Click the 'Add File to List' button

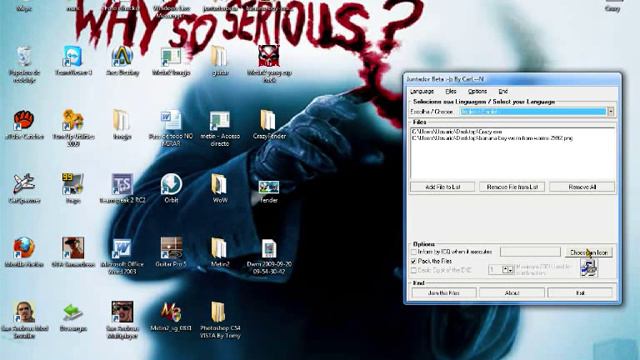point(442,187)
